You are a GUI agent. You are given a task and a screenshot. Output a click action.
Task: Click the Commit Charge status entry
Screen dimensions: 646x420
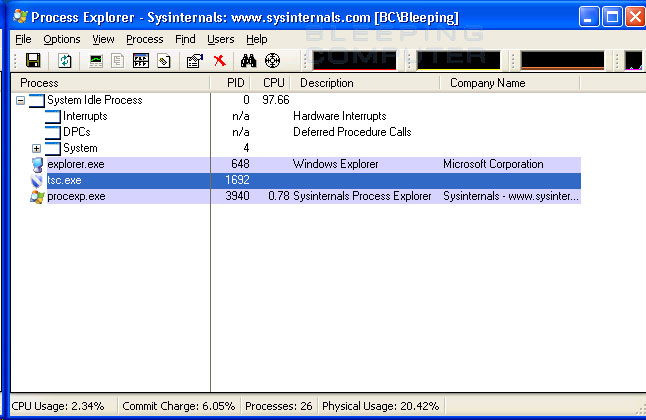coord(179,406)
